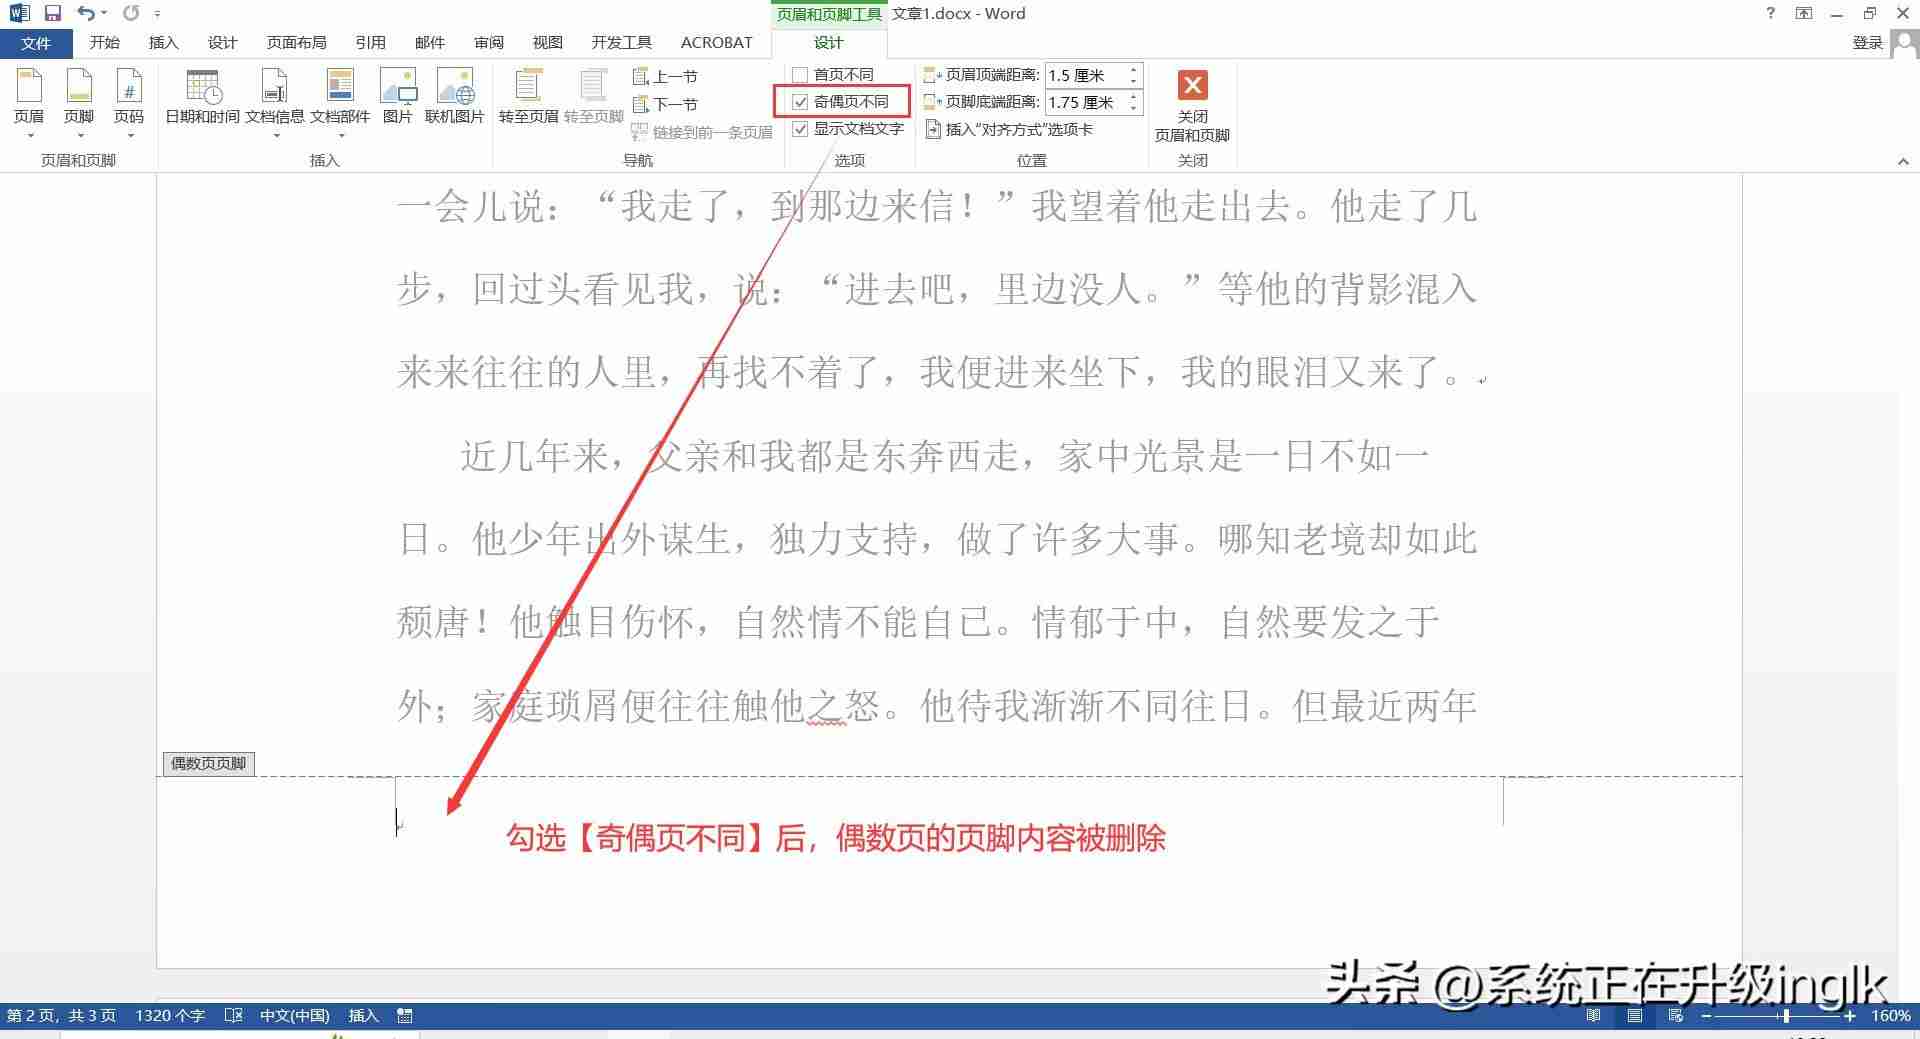Click 登录 sign in link

[x=1867, y=42]
